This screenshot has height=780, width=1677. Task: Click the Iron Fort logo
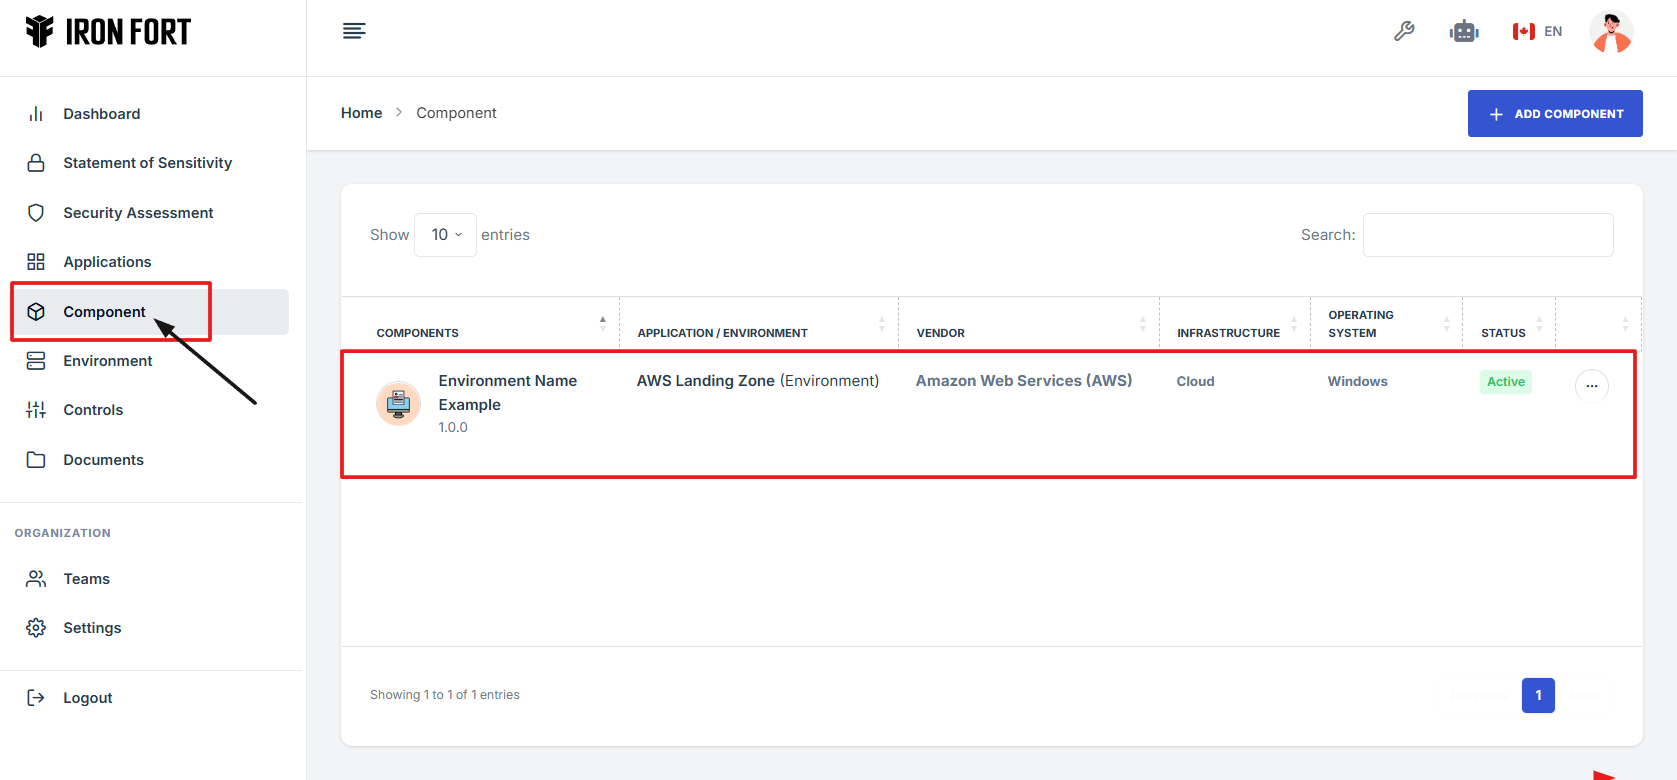tap(108, 32)
